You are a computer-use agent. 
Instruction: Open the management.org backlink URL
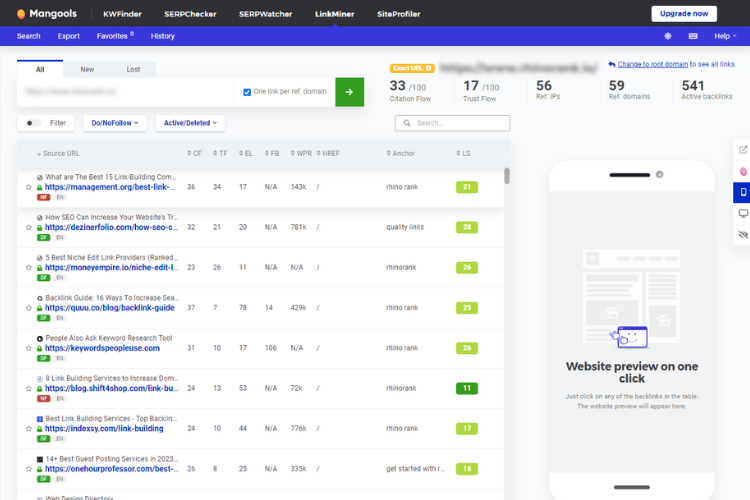click(110, 187)
